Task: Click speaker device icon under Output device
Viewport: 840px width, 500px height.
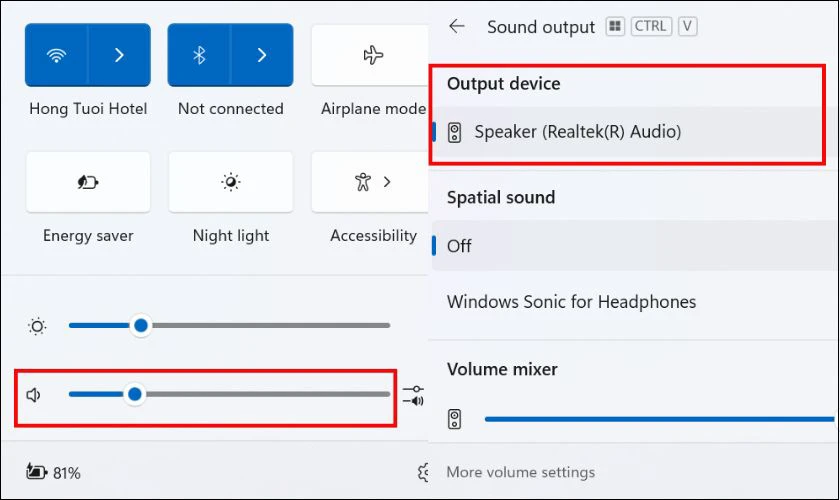Action: click(454, 132)
